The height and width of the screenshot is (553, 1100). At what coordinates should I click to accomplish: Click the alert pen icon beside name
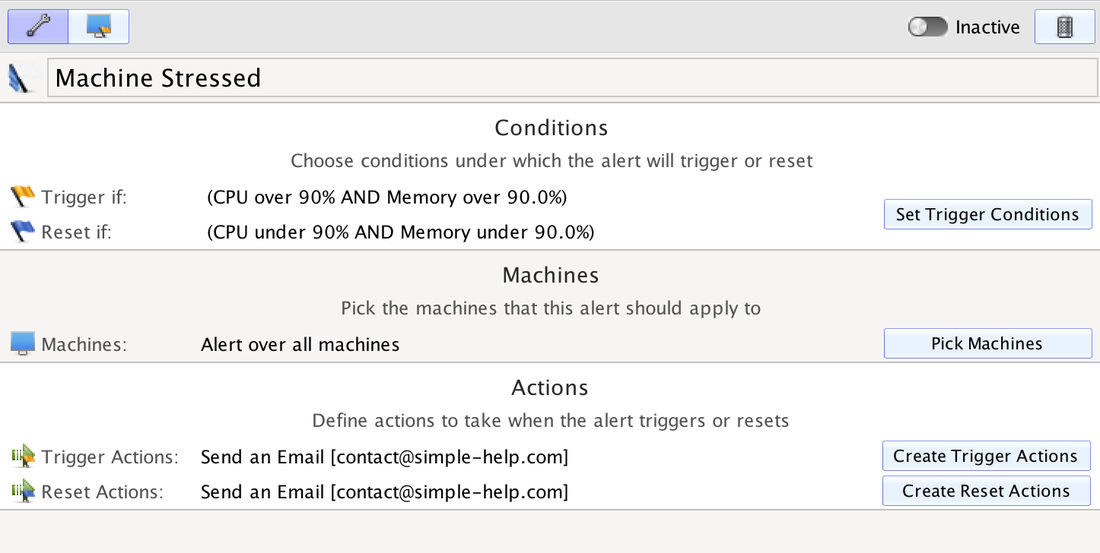click(x=19, y=78)
